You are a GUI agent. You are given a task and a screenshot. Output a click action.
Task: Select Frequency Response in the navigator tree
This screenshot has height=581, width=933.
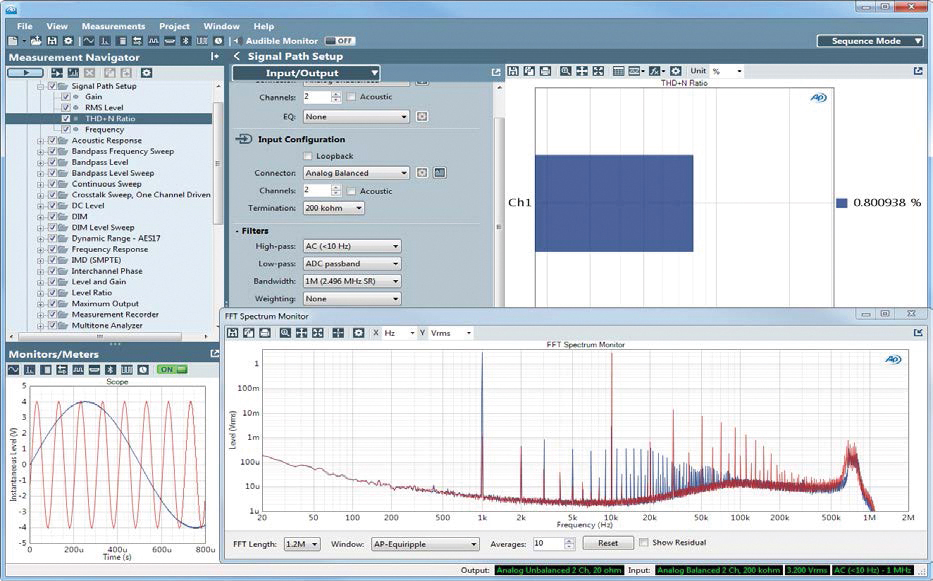tap(109, 249)
